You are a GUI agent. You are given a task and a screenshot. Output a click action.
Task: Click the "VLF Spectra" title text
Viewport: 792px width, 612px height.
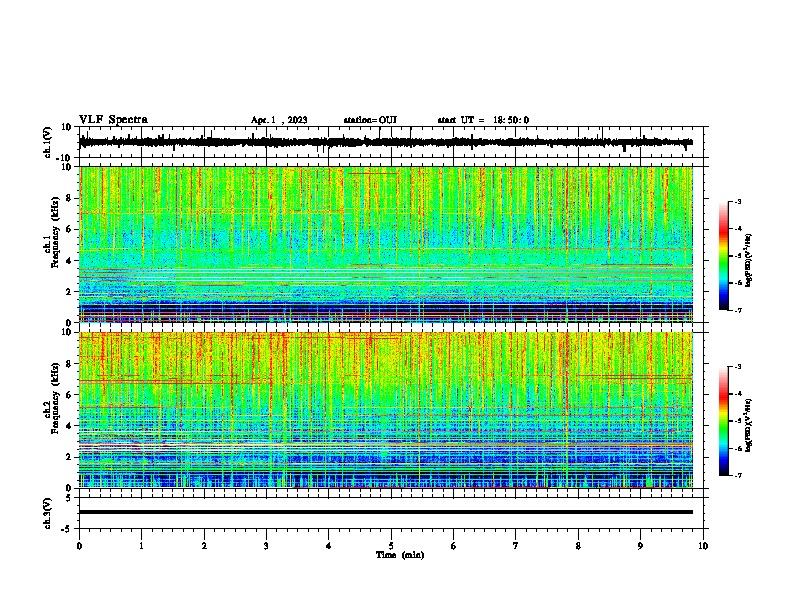point(113,120)
